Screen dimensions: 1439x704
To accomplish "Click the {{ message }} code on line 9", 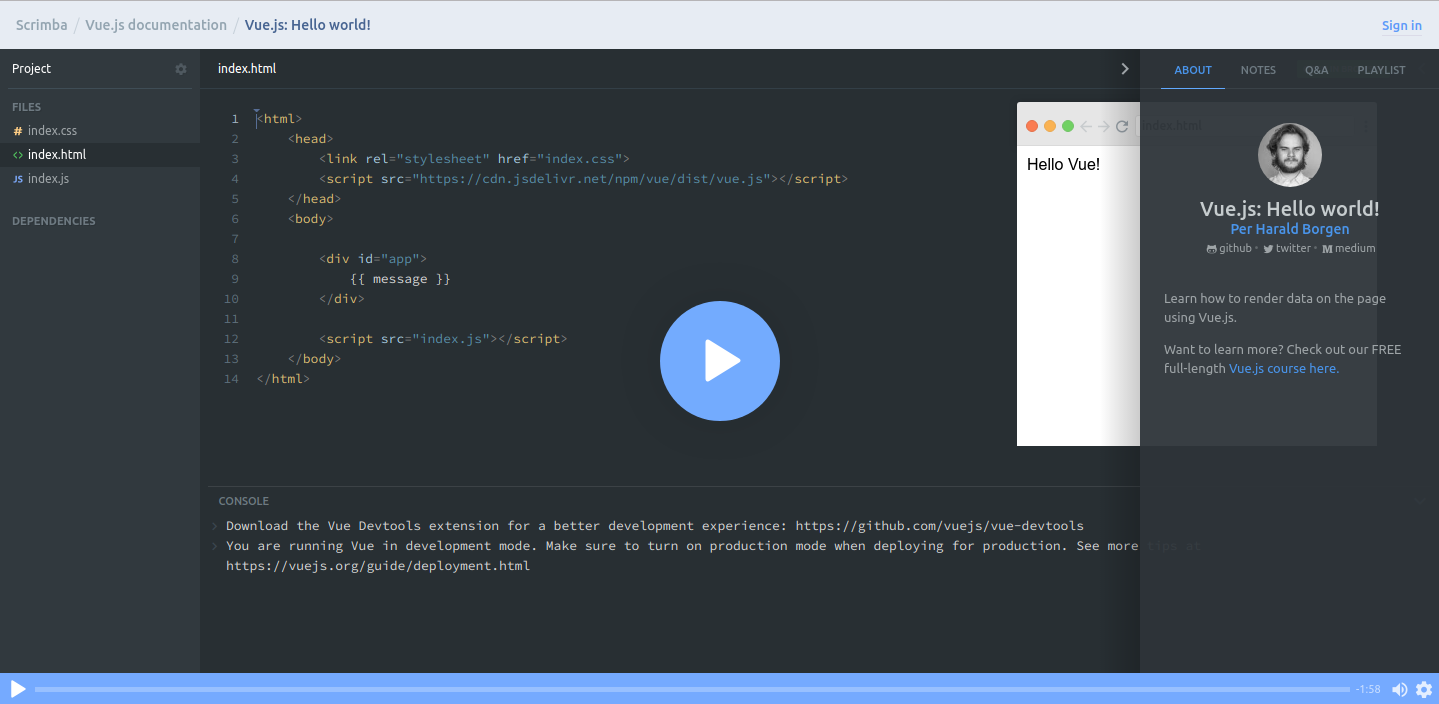I will (401, 279).
